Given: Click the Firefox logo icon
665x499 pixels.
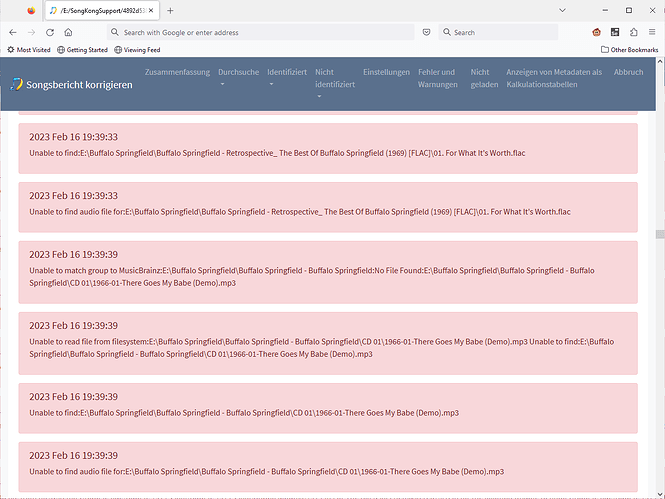Looking at the screenshot, I should click(x=31, y=11).
